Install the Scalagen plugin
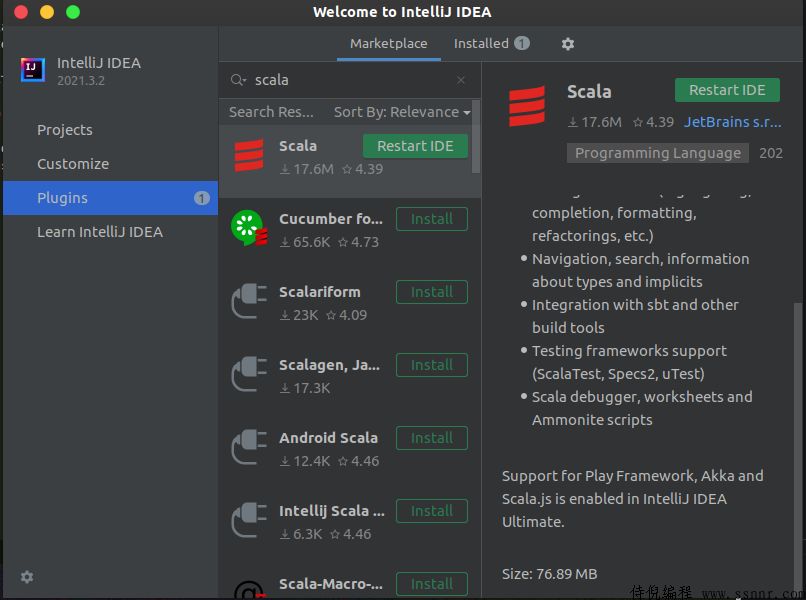Screen dimensions: 806x600 point(432,365)
